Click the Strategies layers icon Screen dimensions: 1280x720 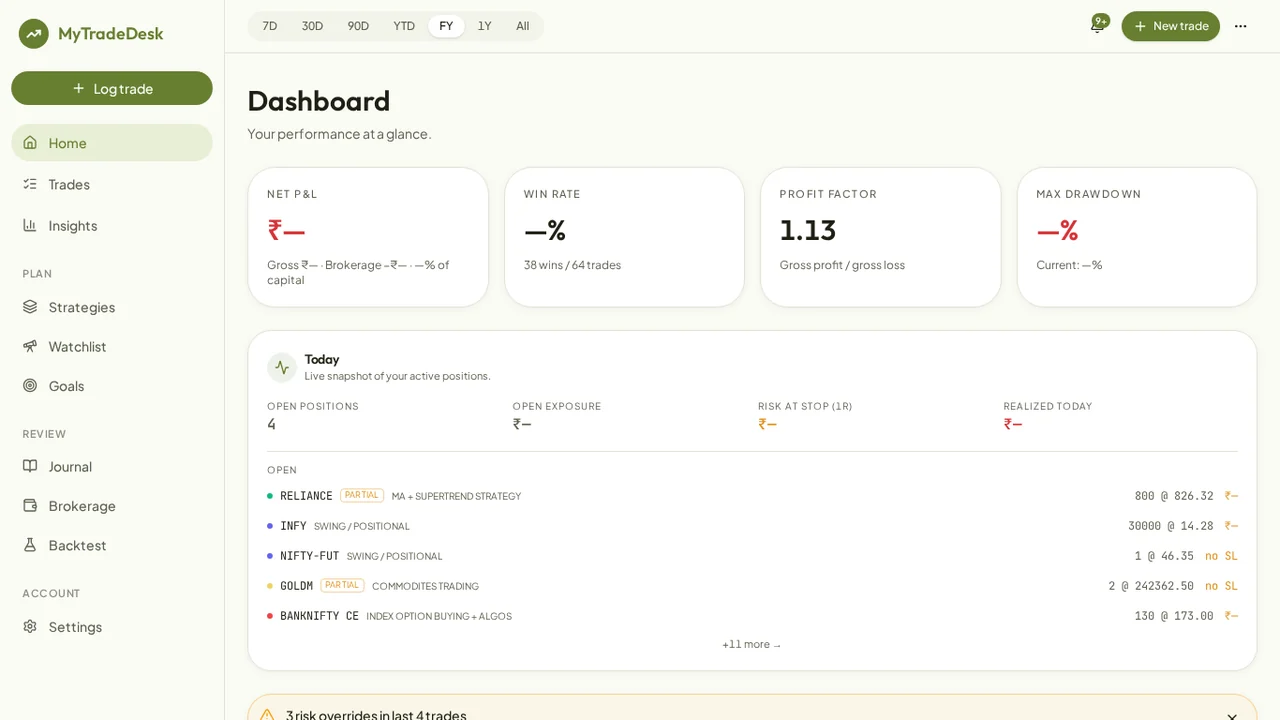[30, 307]
